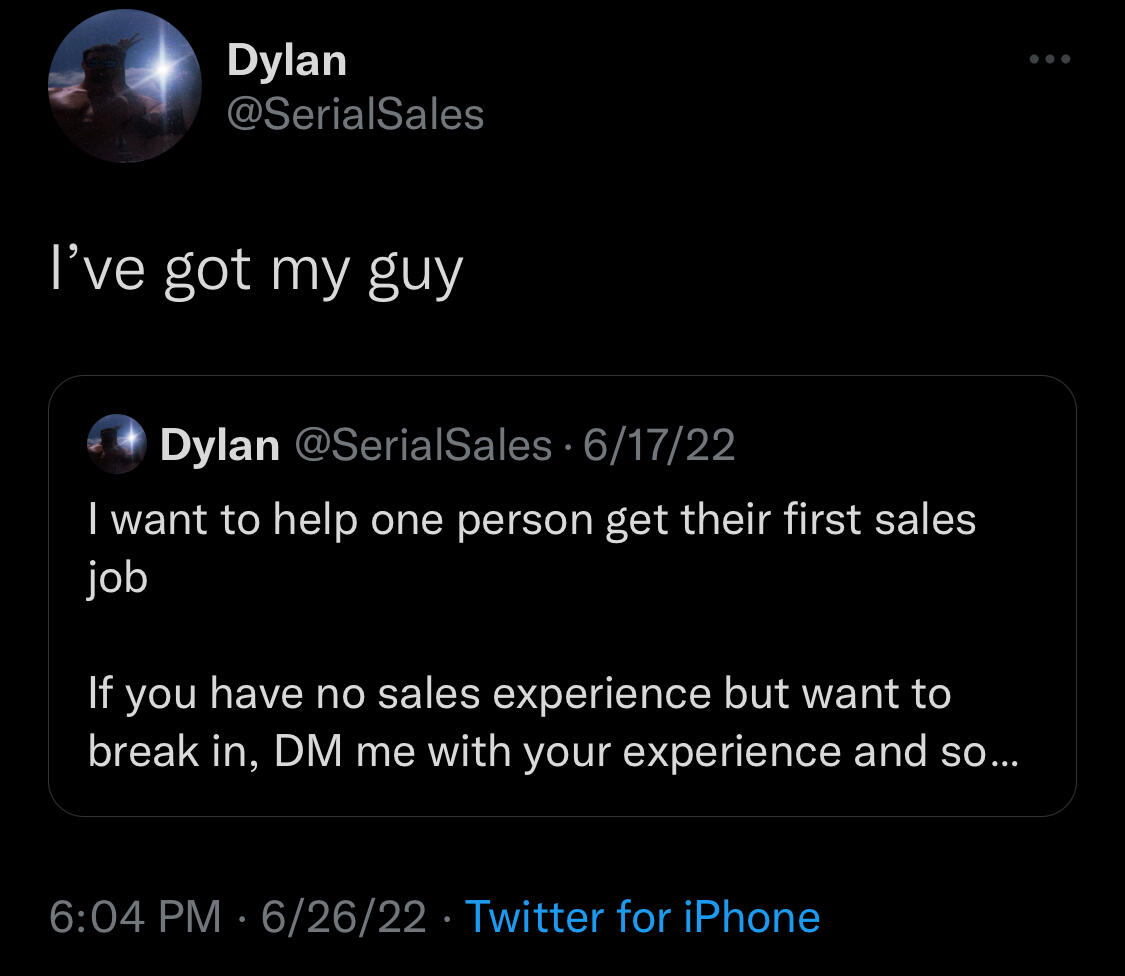Open the three-dot more options menu
The image size is (1125, 976).
click(1050, 60)
